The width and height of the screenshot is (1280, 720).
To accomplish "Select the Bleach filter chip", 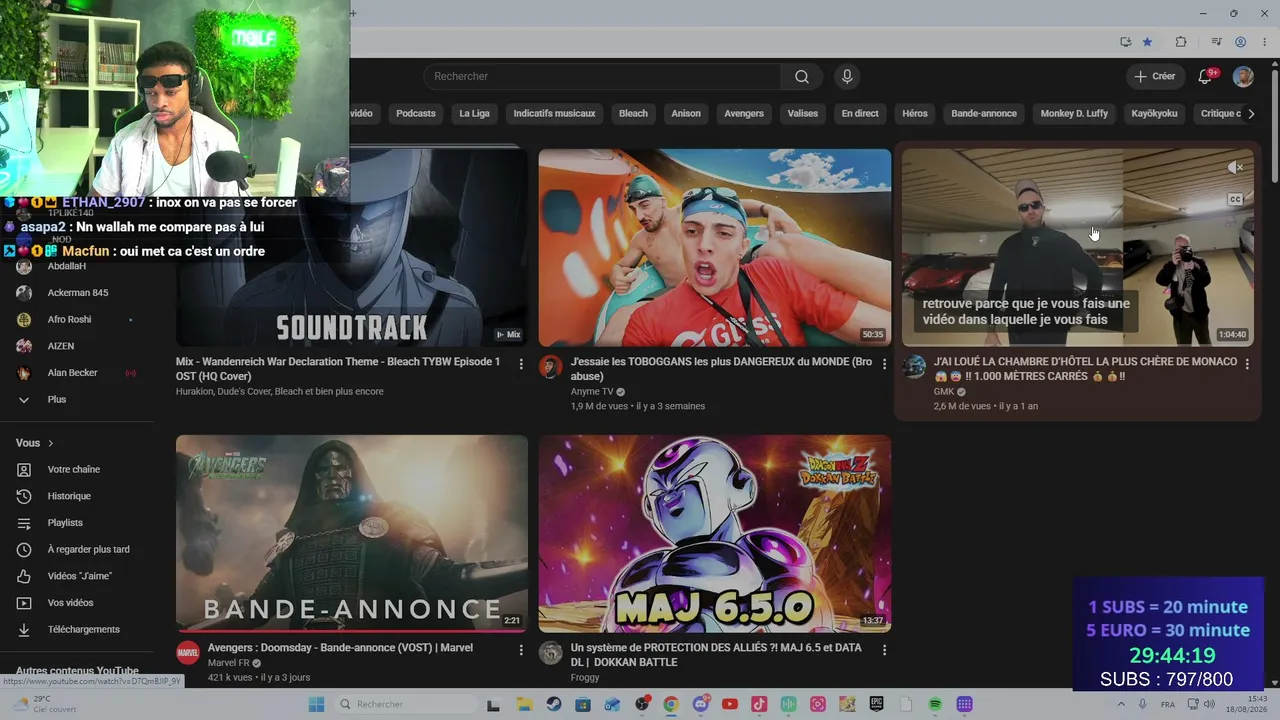I will (x=633, y=113).
